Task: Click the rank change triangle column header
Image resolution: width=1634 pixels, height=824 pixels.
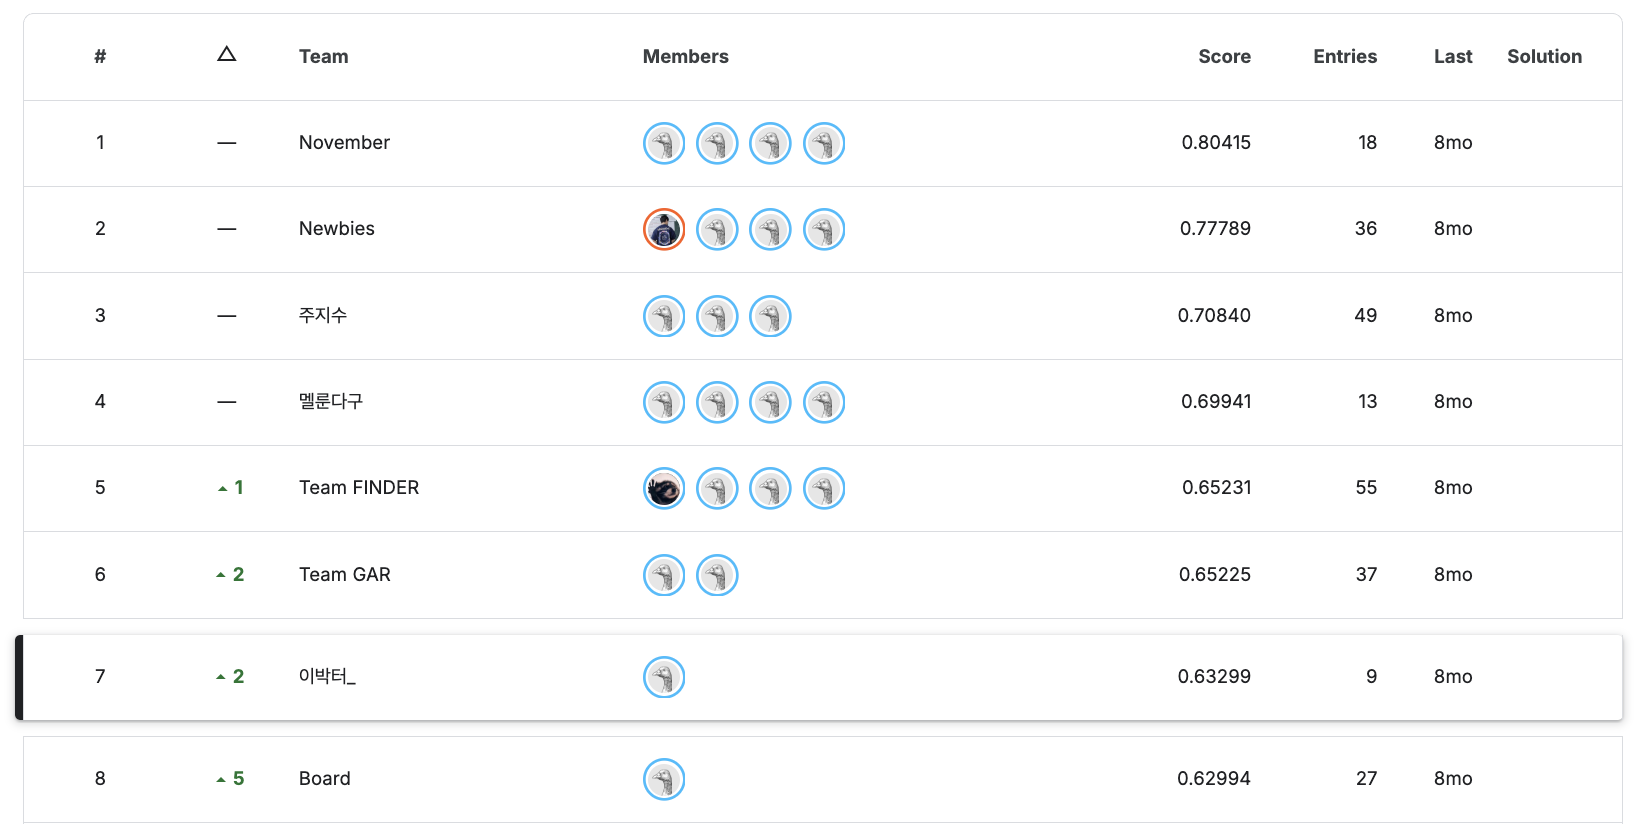Action: point(227,54)
